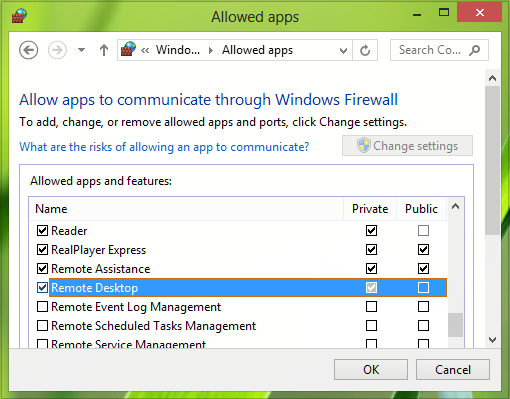This screenshot has width=510, height=399.
Task: Open the recent locations dropdown arrow
Action: 81,50
